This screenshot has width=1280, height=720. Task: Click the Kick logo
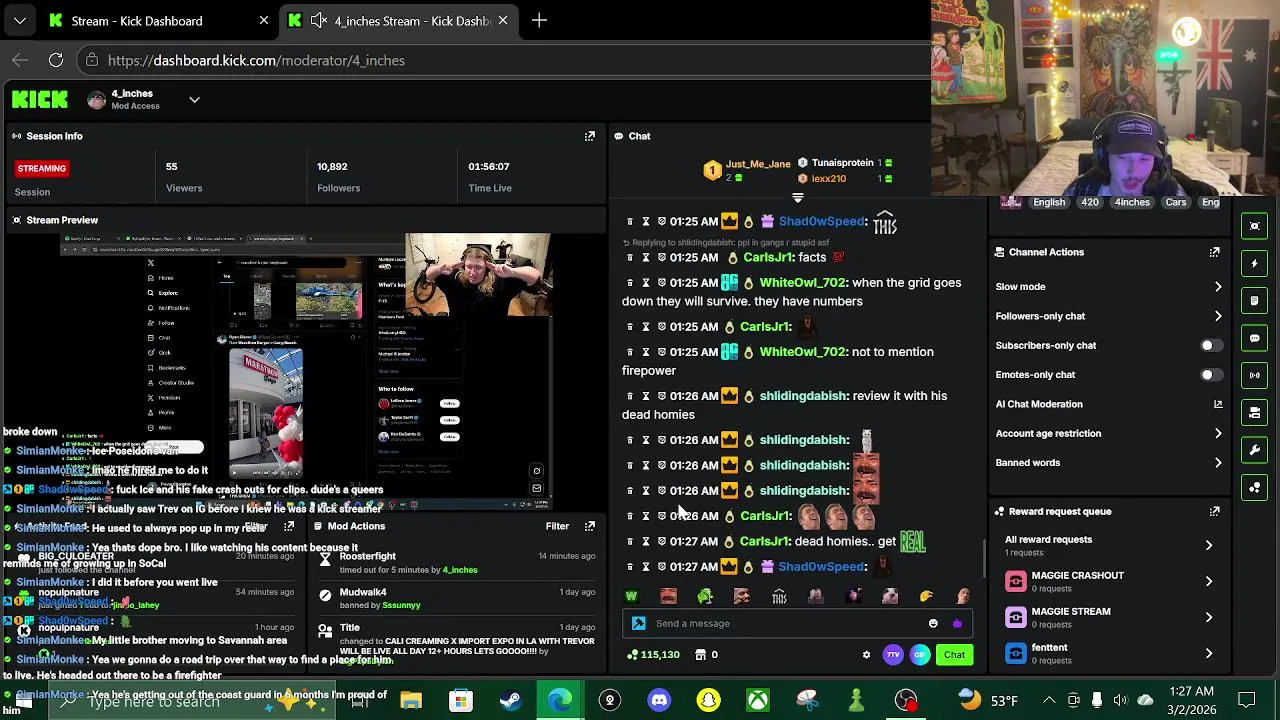tap(40, 99)
